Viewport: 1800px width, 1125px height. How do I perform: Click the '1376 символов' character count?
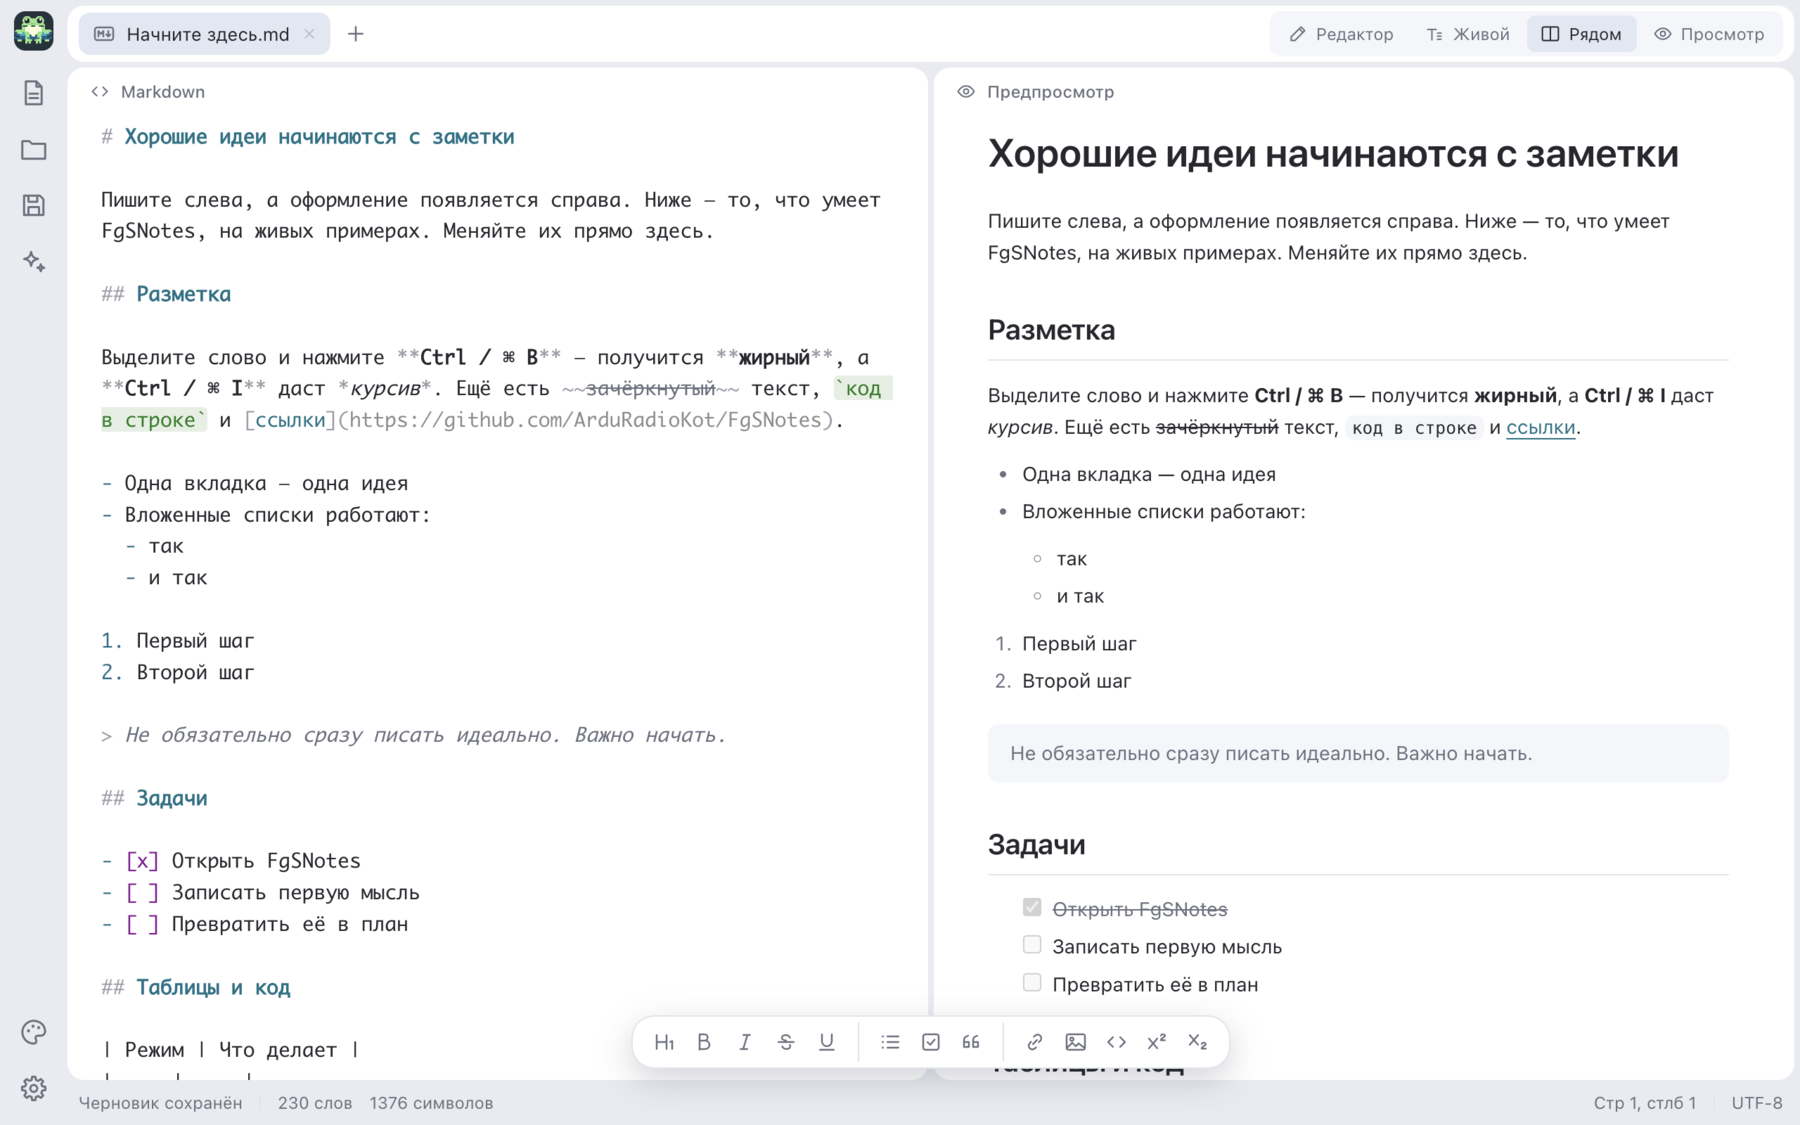(x=431, y=1103)
